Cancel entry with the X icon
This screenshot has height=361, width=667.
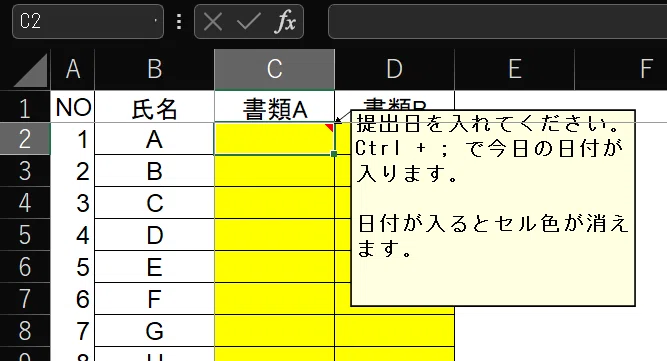click(213, 21)
